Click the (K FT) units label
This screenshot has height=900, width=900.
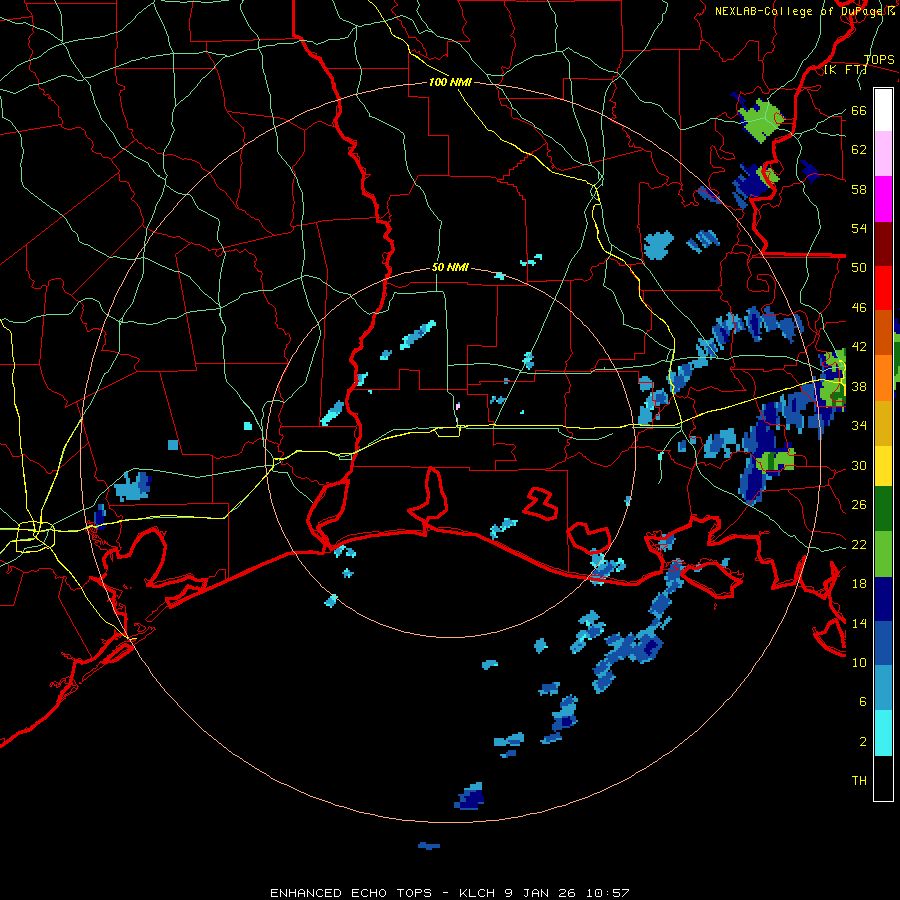(845, 70)
